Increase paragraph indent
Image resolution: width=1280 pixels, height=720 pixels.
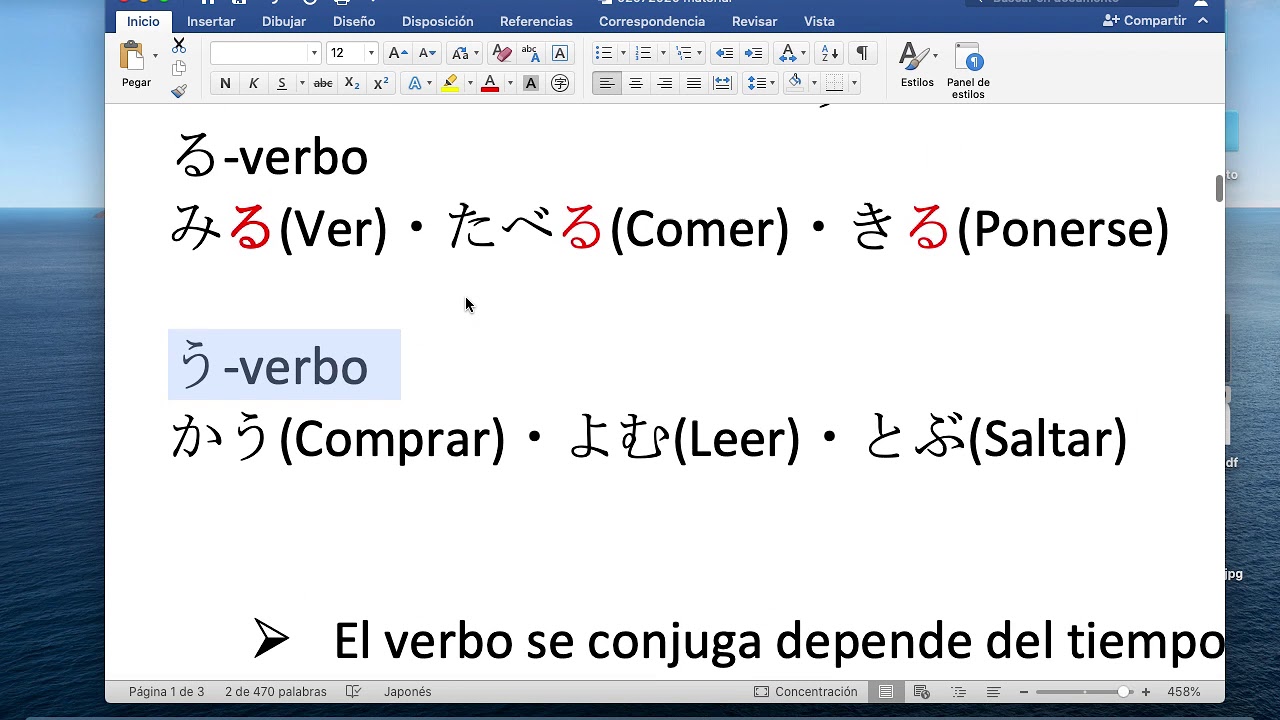(753, 53)
